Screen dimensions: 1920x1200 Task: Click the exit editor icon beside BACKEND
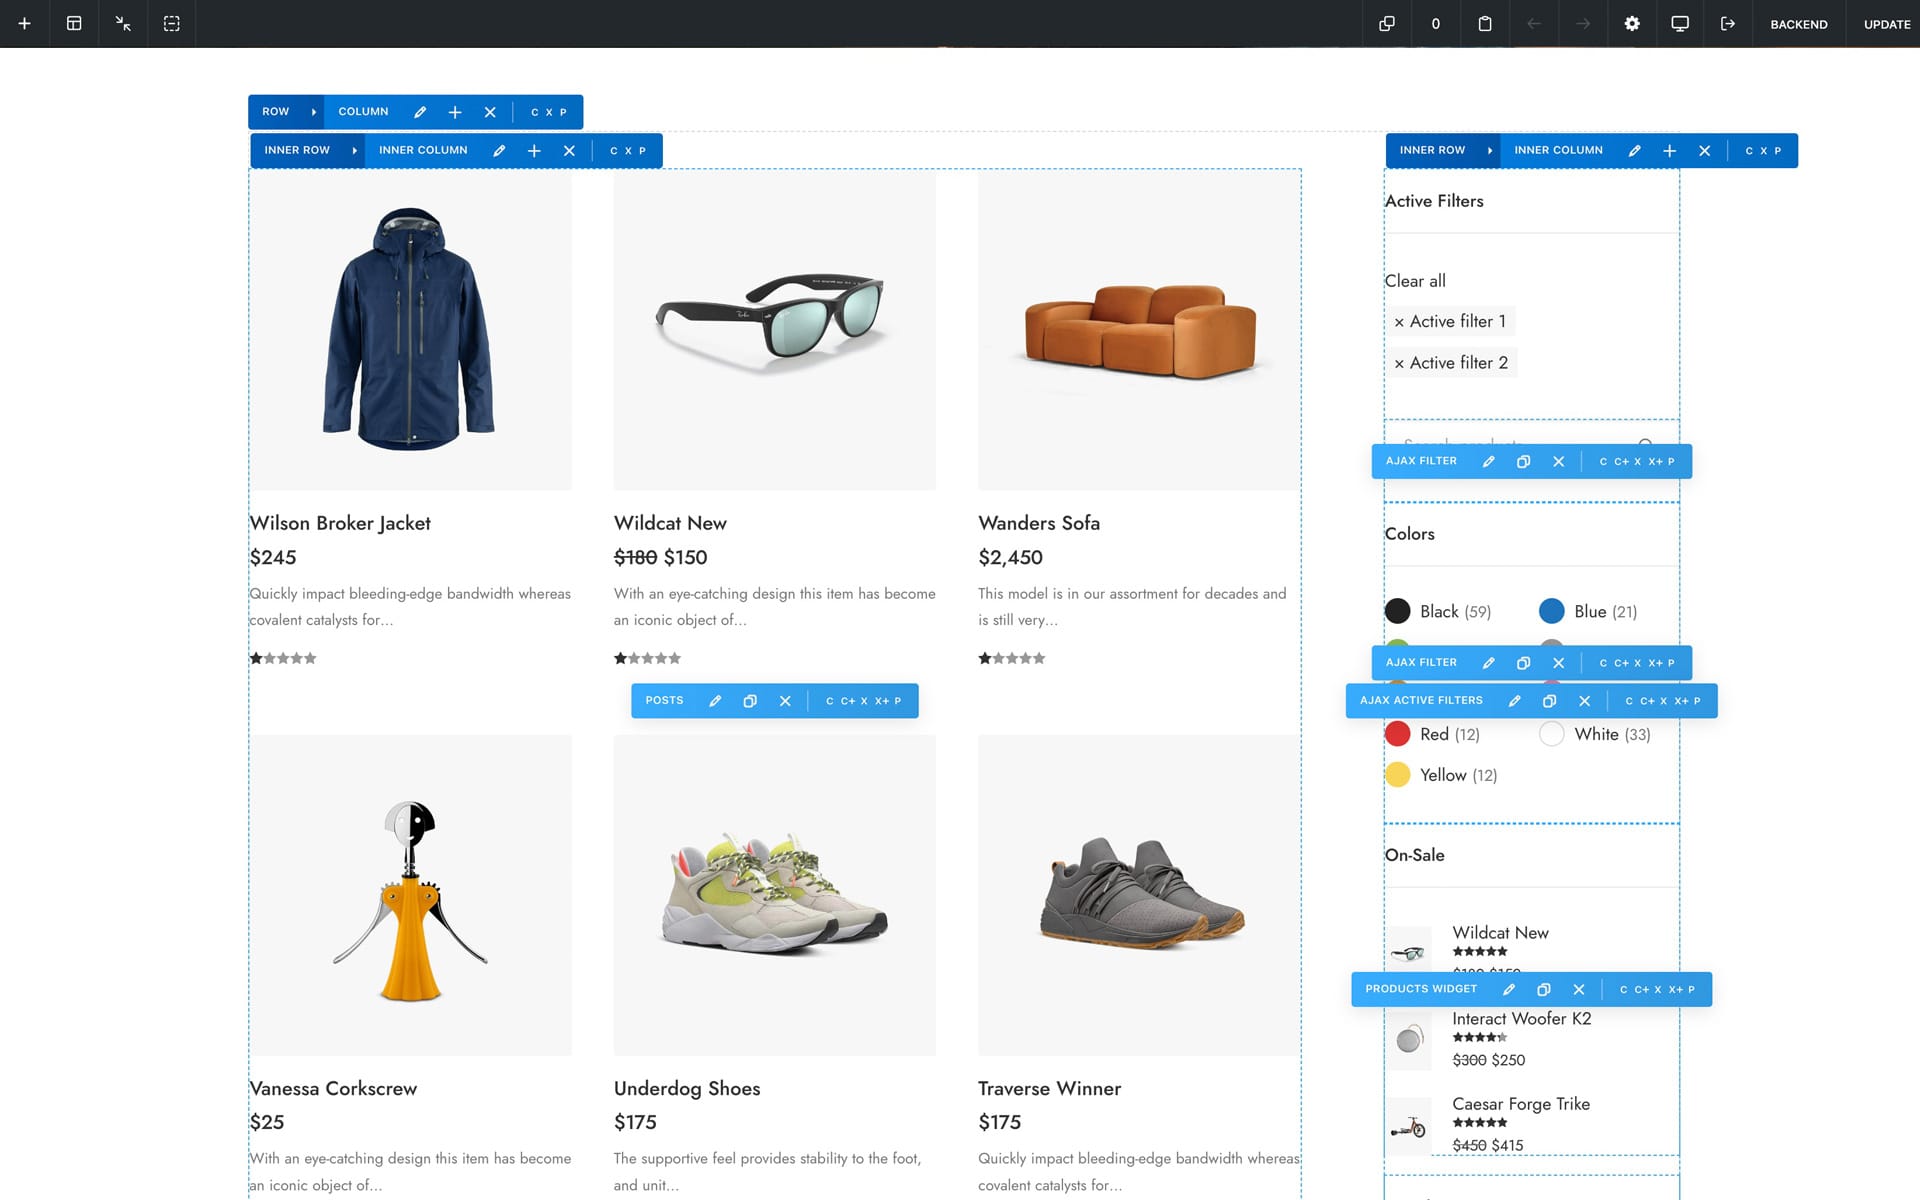coord(1728,23)
